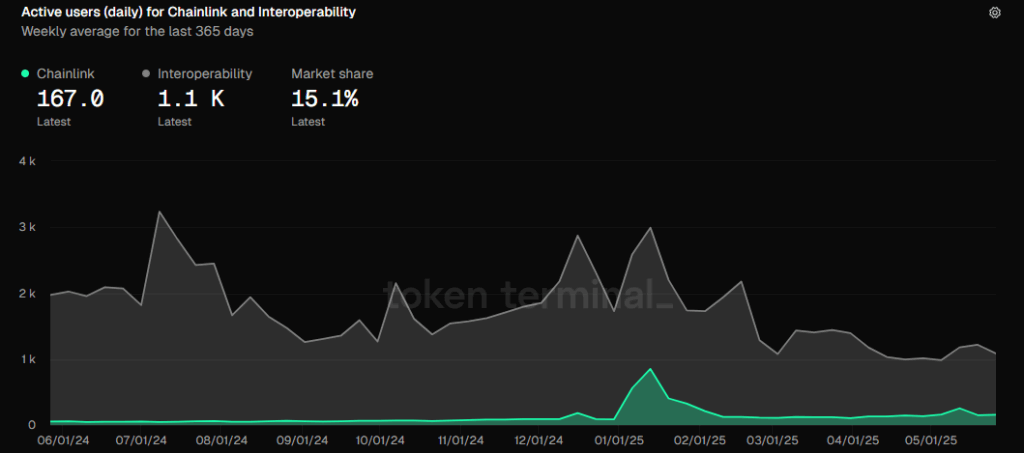Click the 04/01/25 x-axis date
The width and height of the screenshot is (1024, 453).
pyautogui.click(x=854, y=440)
